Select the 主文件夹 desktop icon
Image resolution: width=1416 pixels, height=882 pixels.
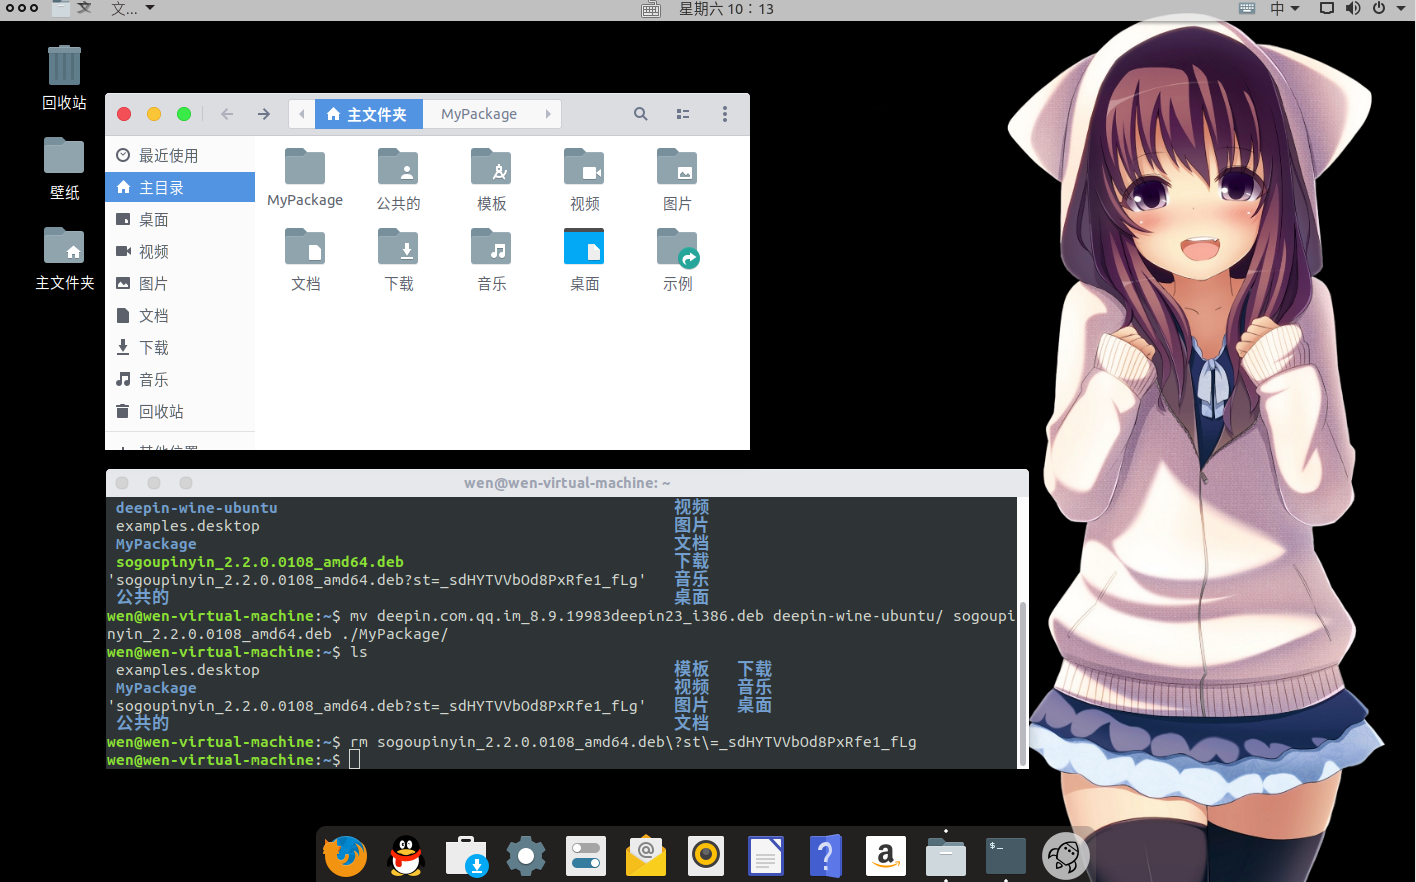pos(64,258)
